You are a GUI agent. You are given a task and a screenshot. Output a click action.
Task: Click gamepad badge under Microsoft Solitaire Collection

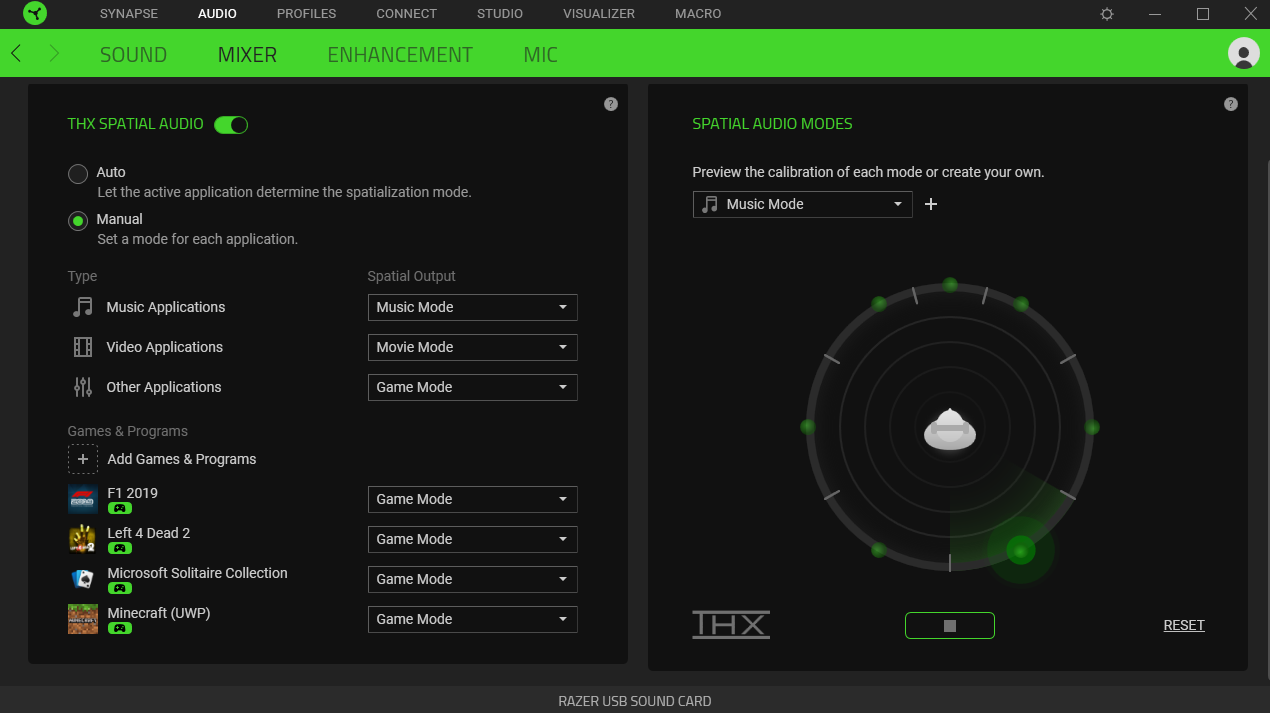[x=120, y=588]
